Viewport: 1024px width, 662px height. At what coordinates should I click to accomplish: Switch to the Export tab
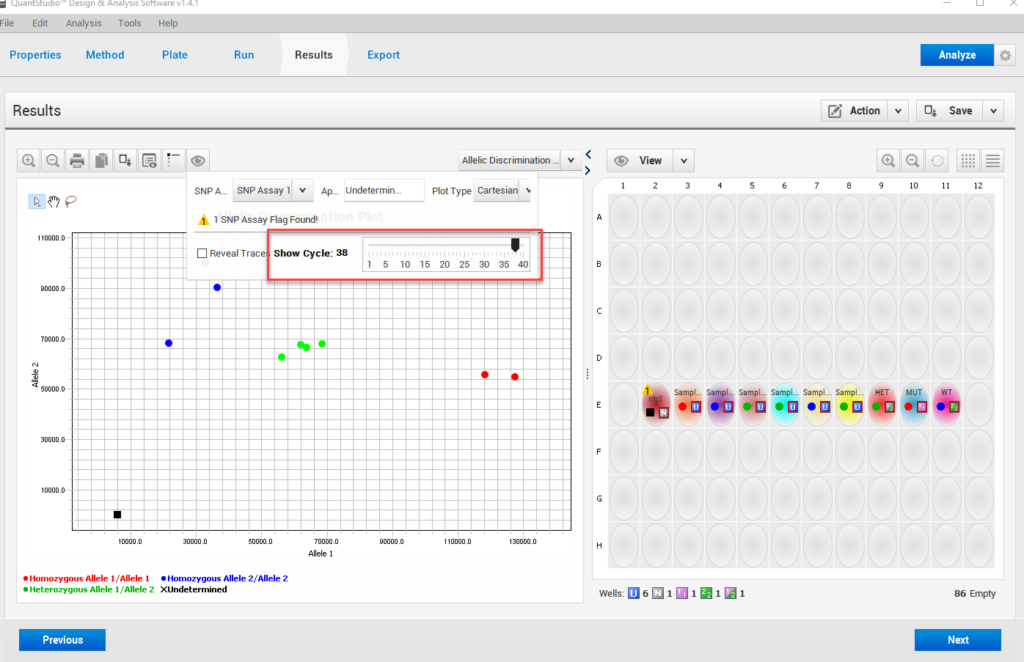point(383,55)
